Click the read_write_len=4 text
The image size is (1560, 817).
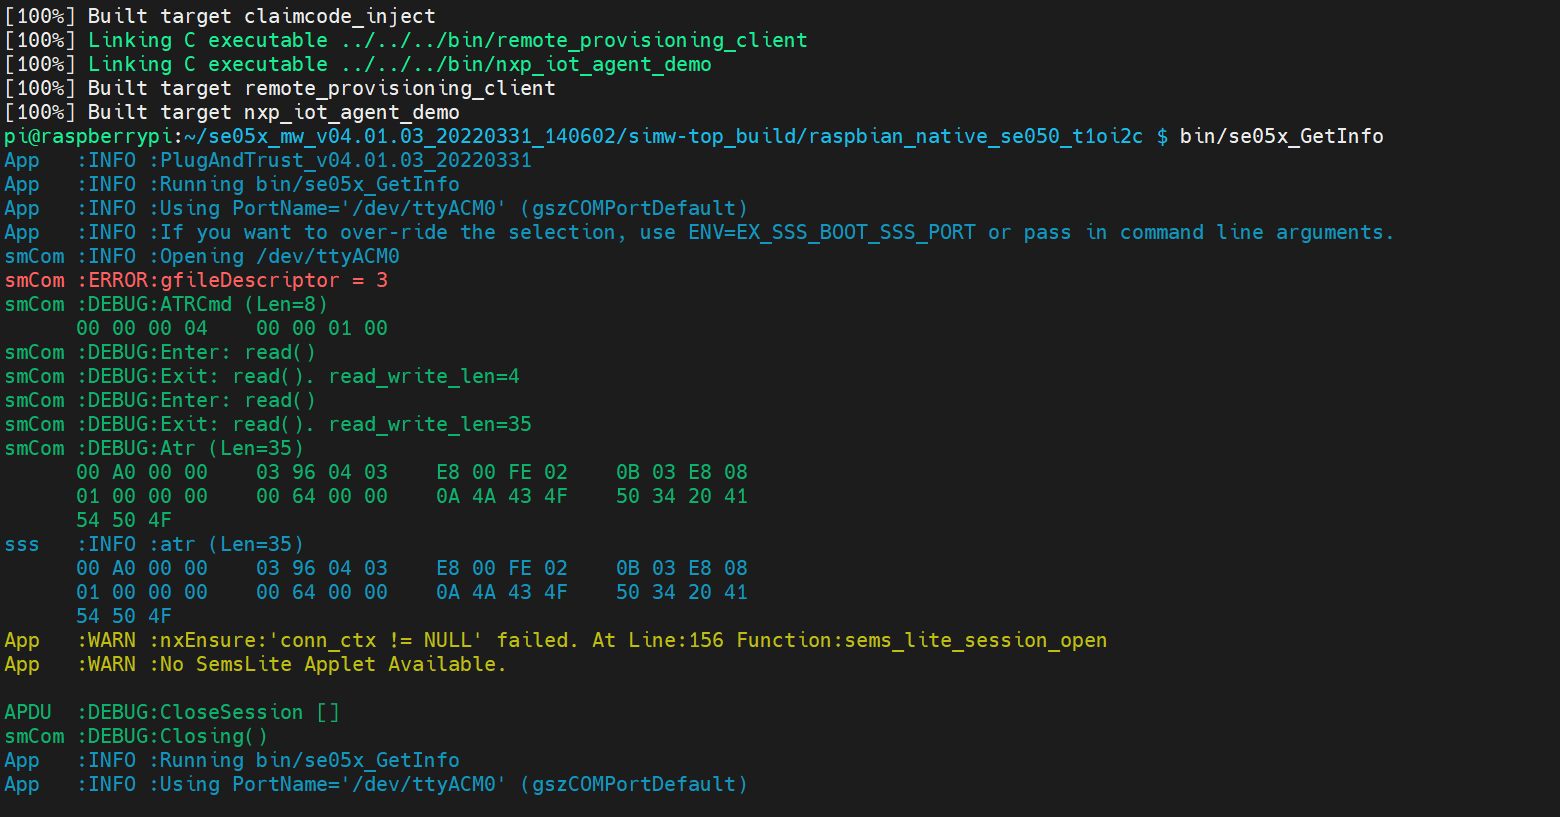click(424, 376)
